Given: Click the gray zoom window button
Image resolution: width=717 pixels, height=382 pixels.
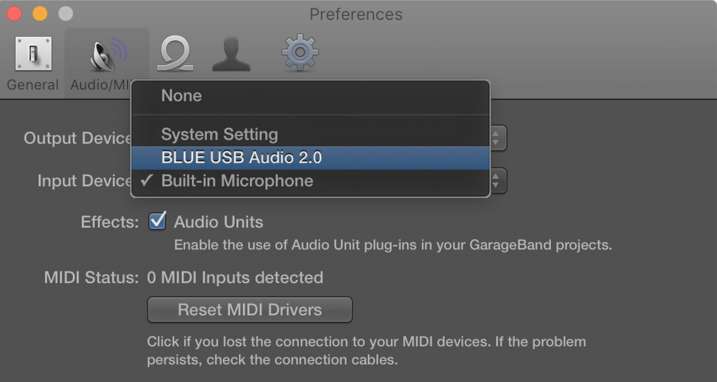Looking at the screenshot, I should click(x=65, y=14).
